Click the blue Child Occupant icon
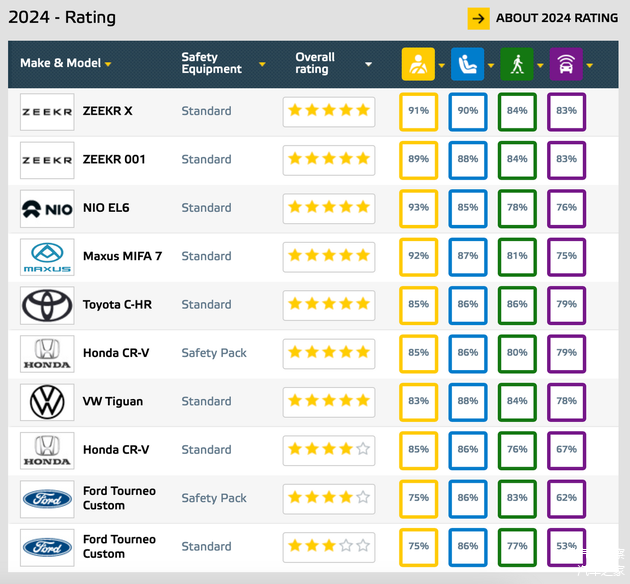The height and width of the screenshot is (584, 630). pyautogui.click(x=466, y=64)
